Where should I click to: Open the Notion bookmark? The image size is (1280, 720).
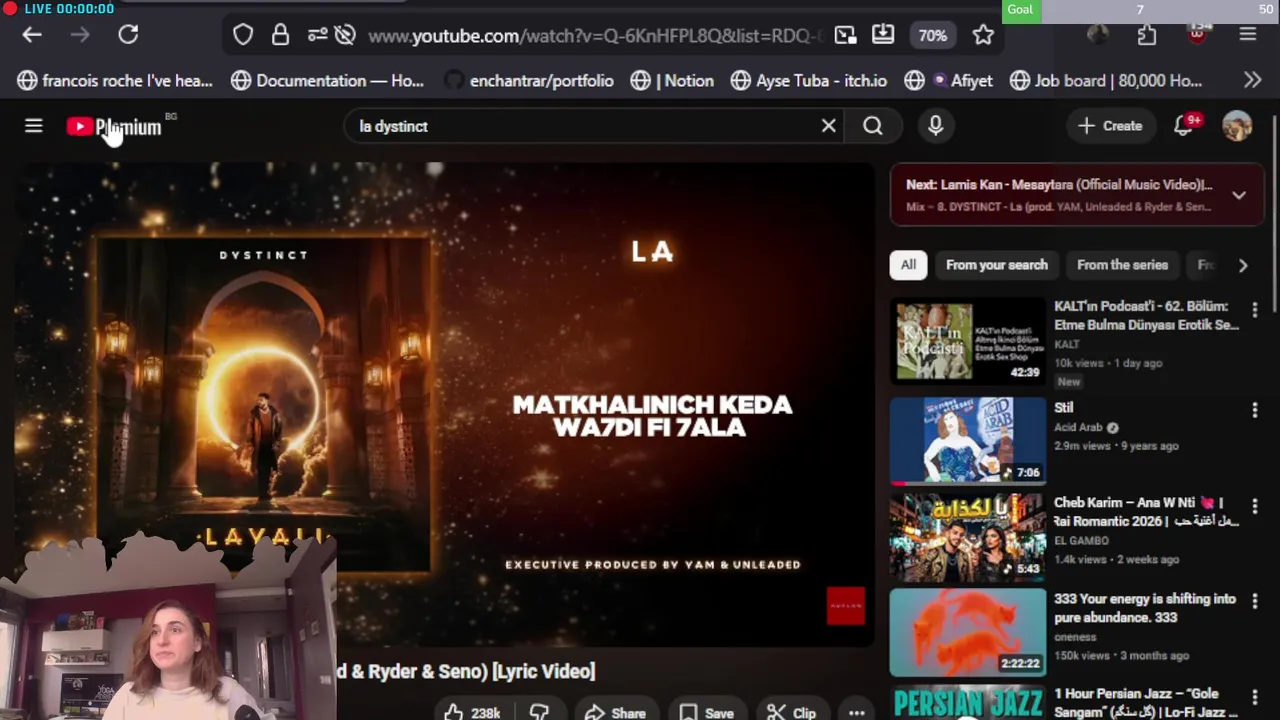pos(672,81)
